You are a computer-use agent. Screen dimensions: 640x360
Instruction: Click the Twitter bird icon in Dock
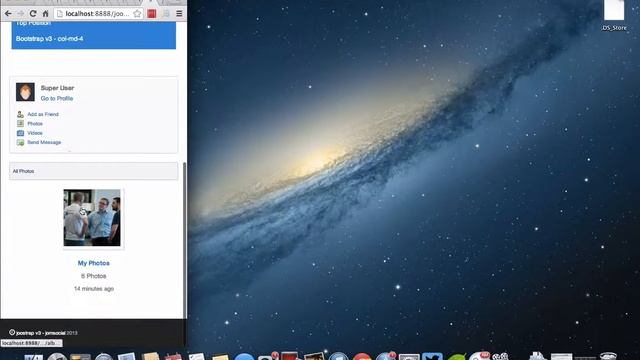coord(432,357)
